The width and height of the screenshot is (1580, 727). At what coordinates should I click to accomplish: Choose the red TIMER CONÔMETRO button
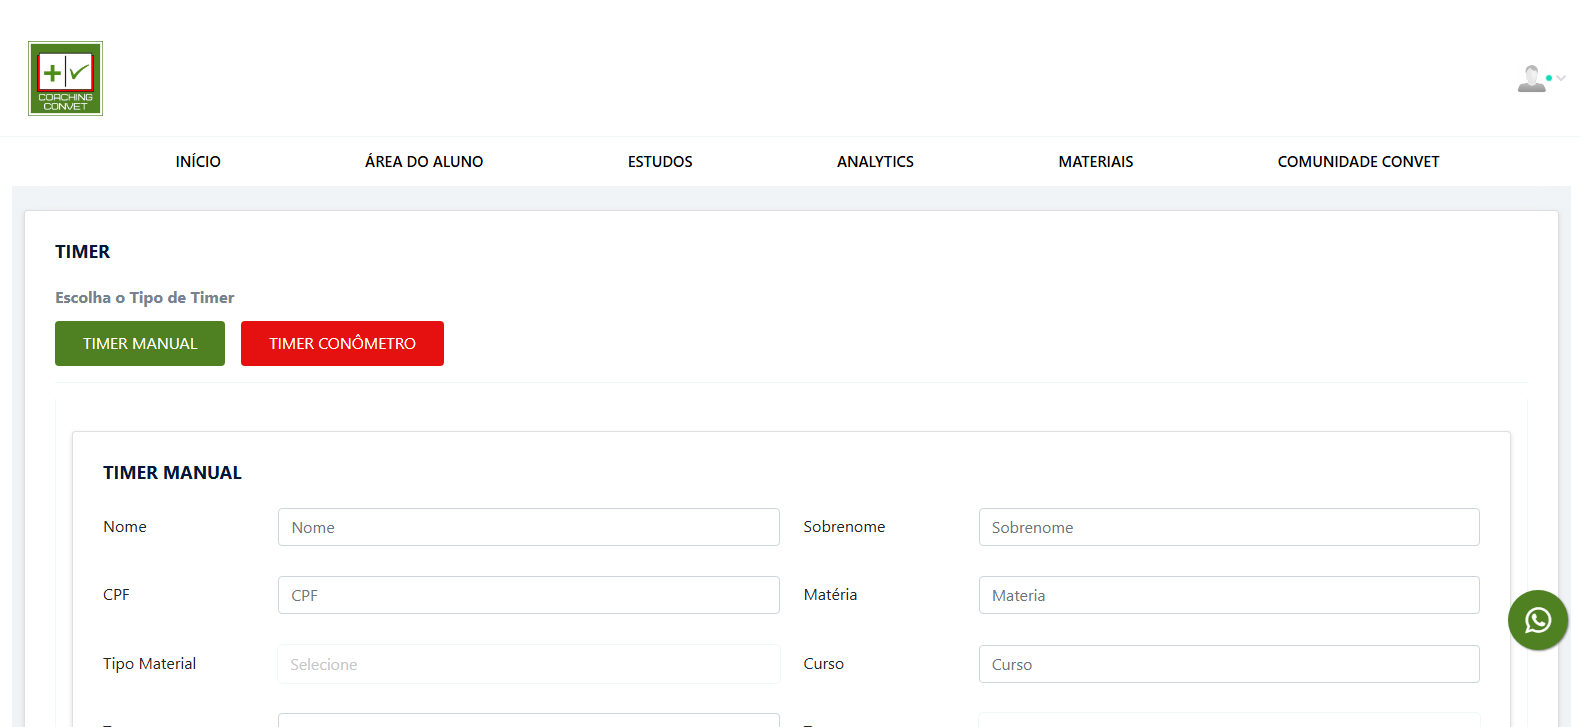(342, 343)
